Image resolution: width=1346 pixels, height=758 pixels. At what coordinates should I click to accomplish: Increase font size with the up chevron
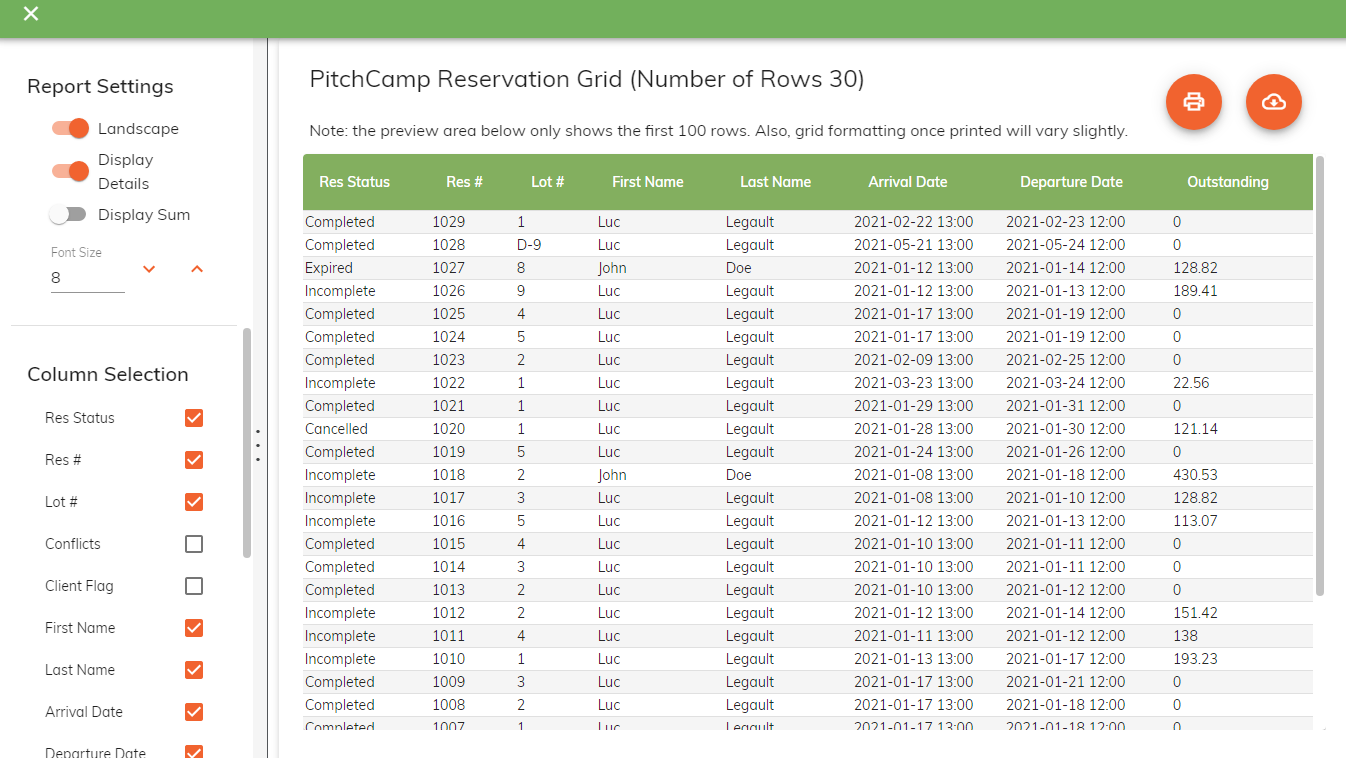coord(197,268)
